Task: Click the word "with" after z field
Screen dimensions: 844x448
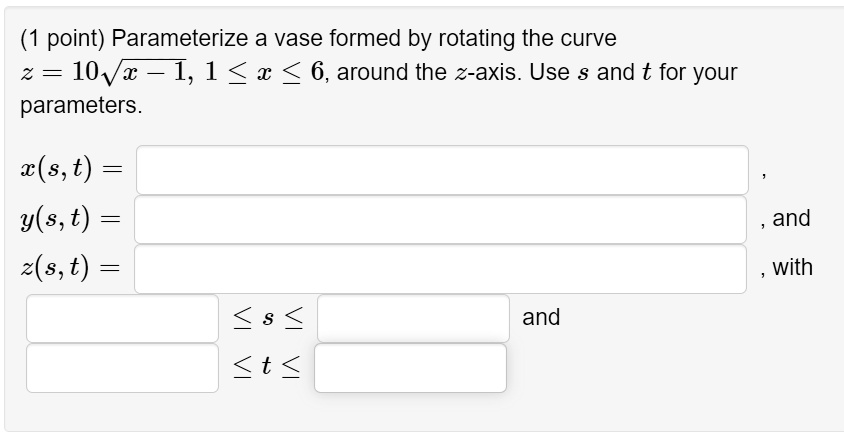Action: tap(792, 268)
